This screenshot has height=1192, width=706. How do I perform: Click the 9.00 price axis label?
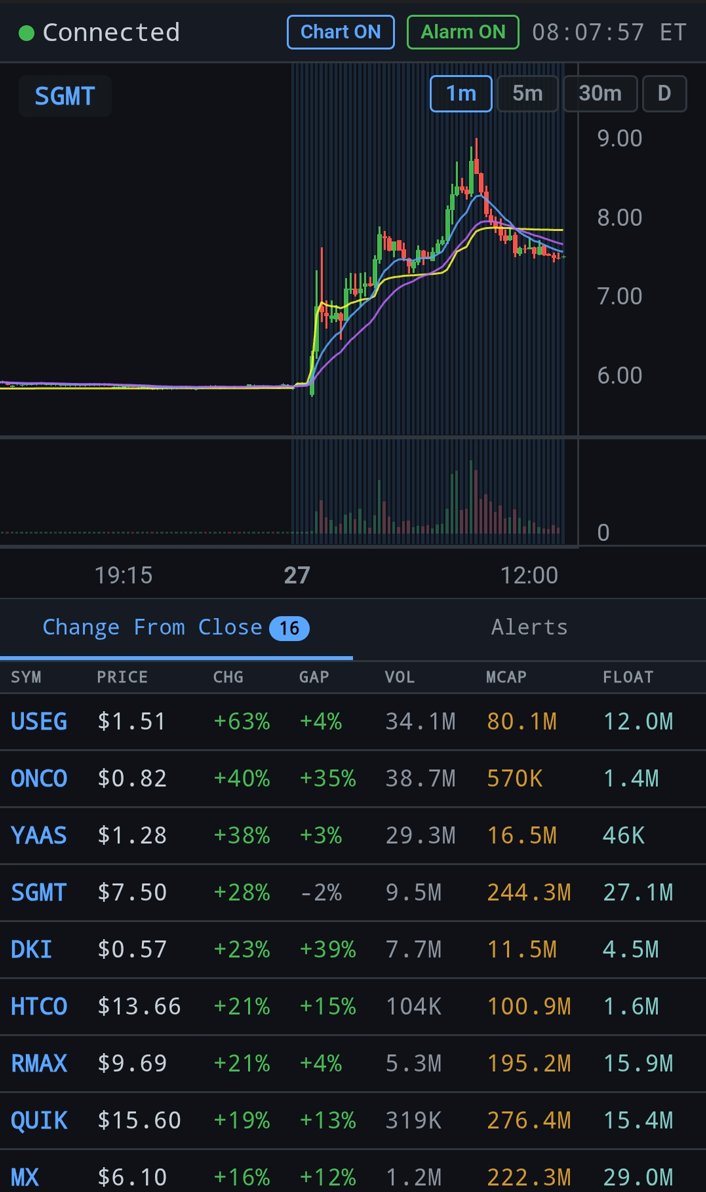coord(619,138)
